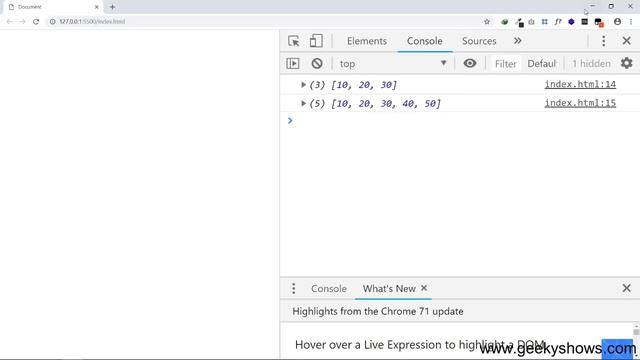640x360 pixels.
Task: Clear console with the ban icon
Action: point(317,63)
